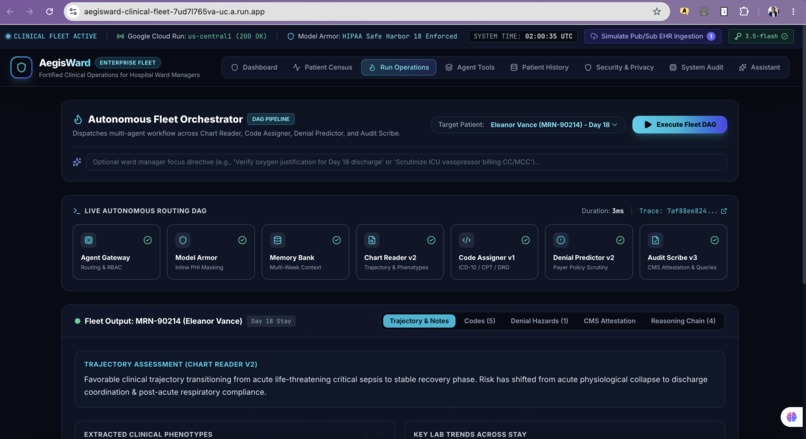Click the terminal prompt icon by Live Autonomous Routing DAG
This screenshot has width=806, height=439.
point(77,211)
